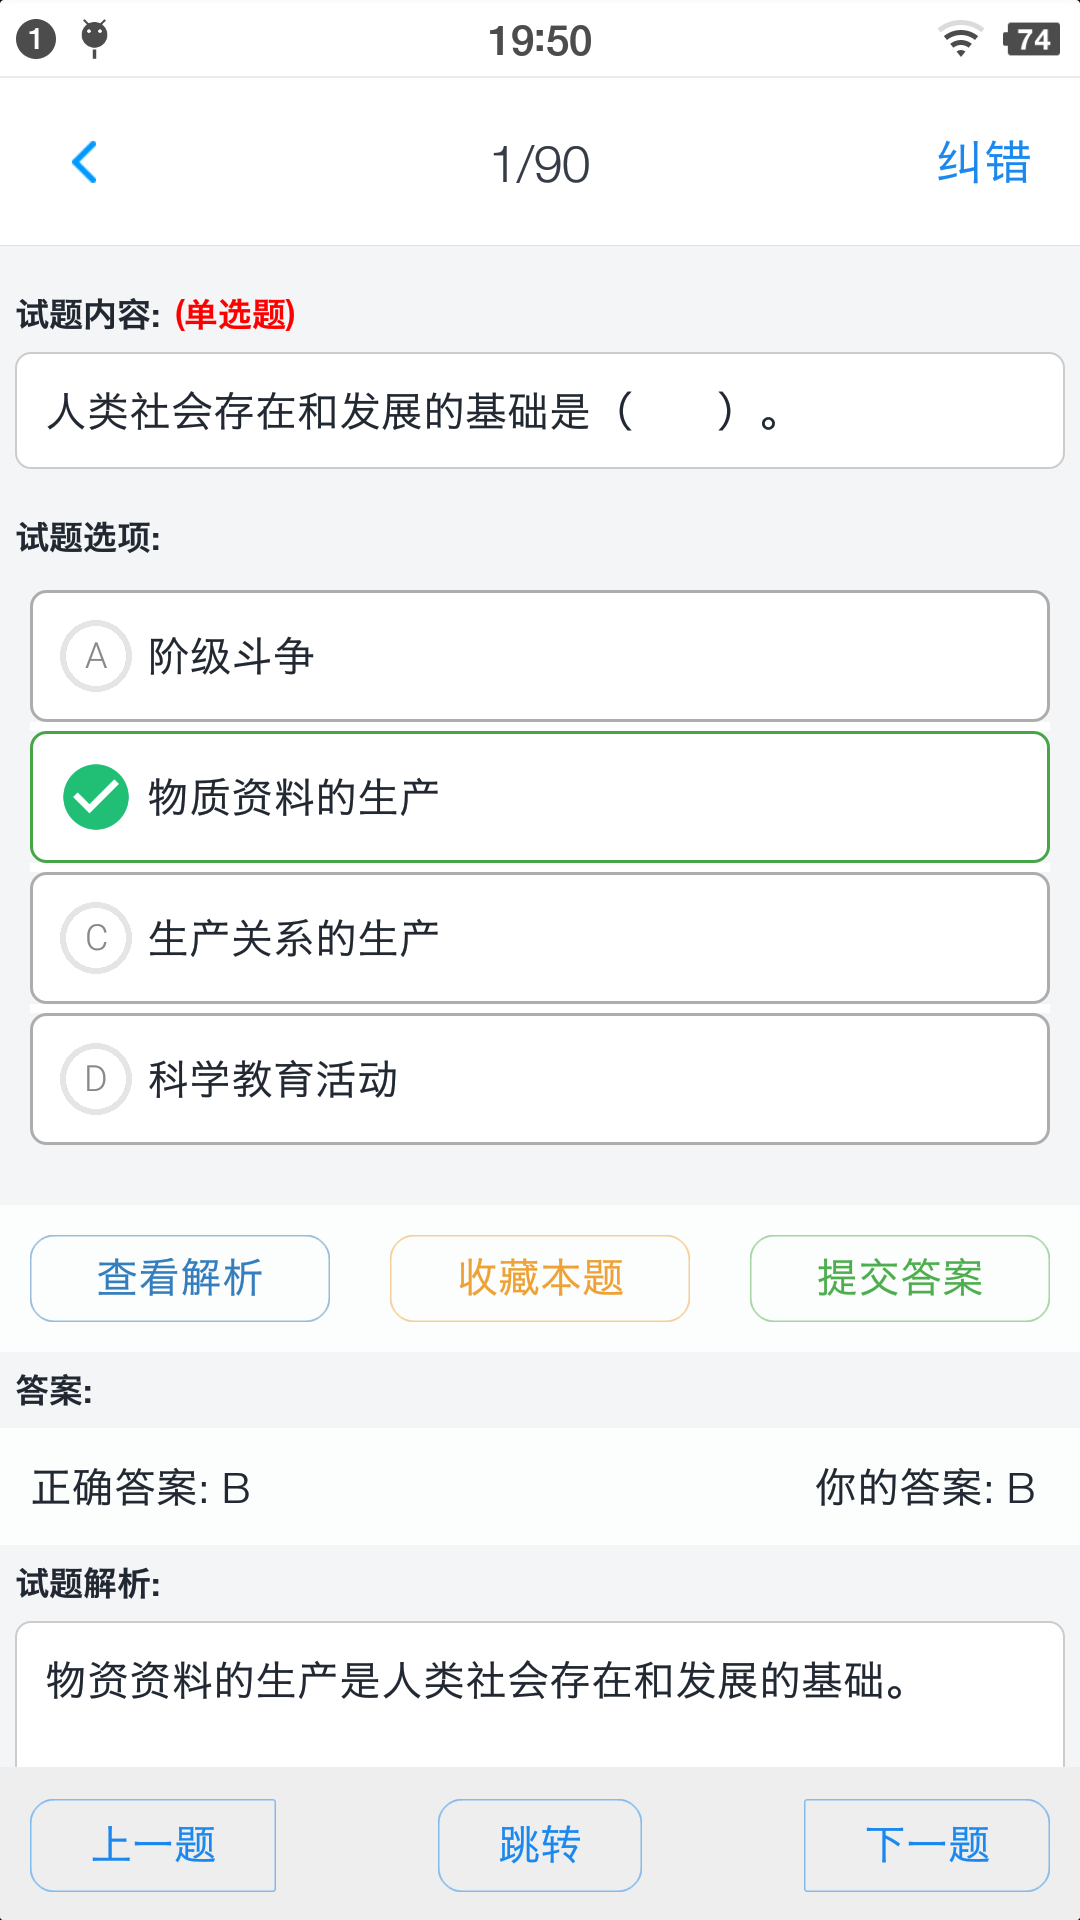Toggle the checked option 物质资料的生产
This screenshot has height=1920, width=1080.
click(540, 797)
